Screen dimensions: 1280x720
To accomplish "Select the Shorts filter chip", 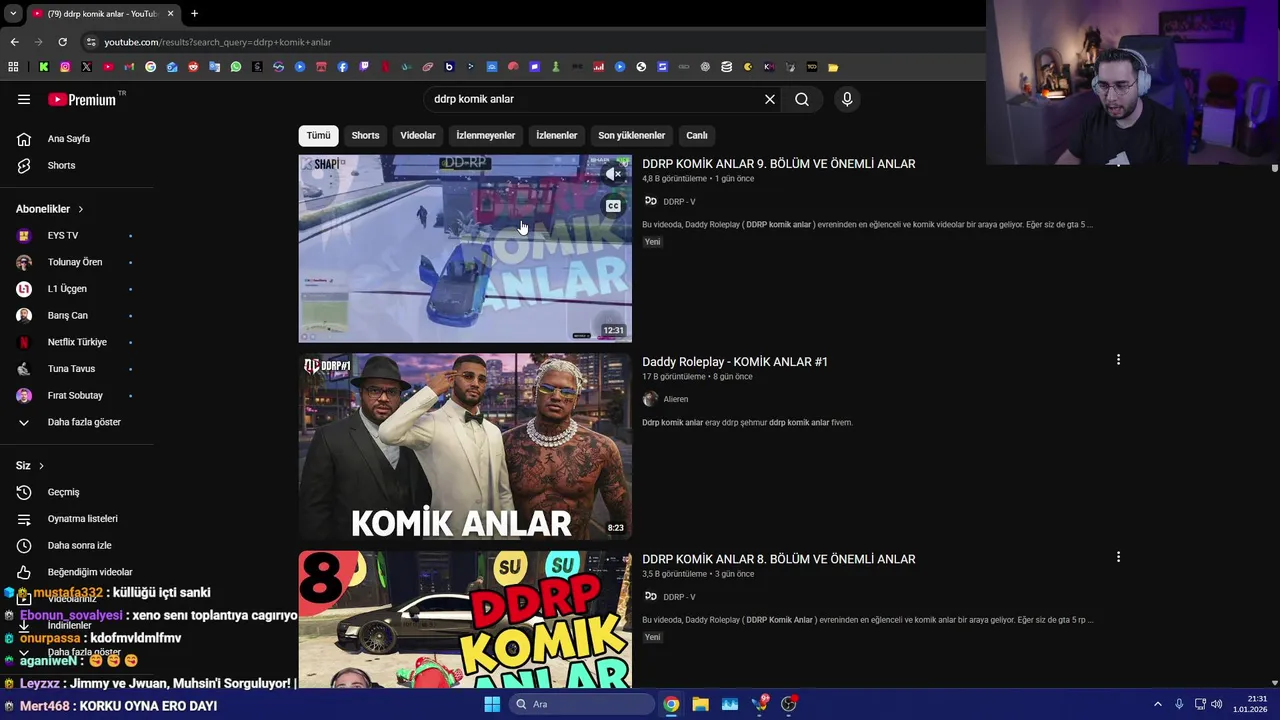I will click(365, 135).
